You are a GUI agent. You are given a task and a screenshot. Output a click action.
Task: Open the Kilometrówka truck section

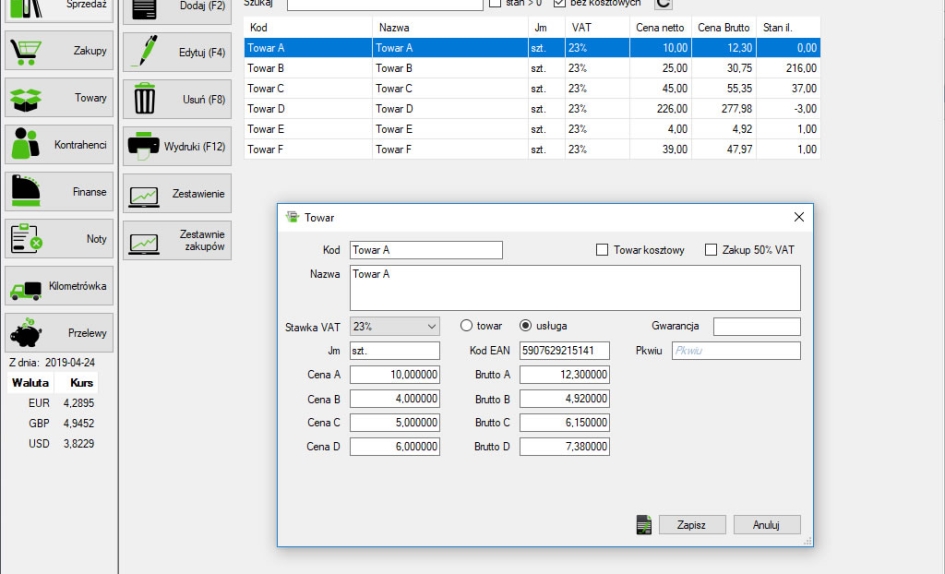58,286
